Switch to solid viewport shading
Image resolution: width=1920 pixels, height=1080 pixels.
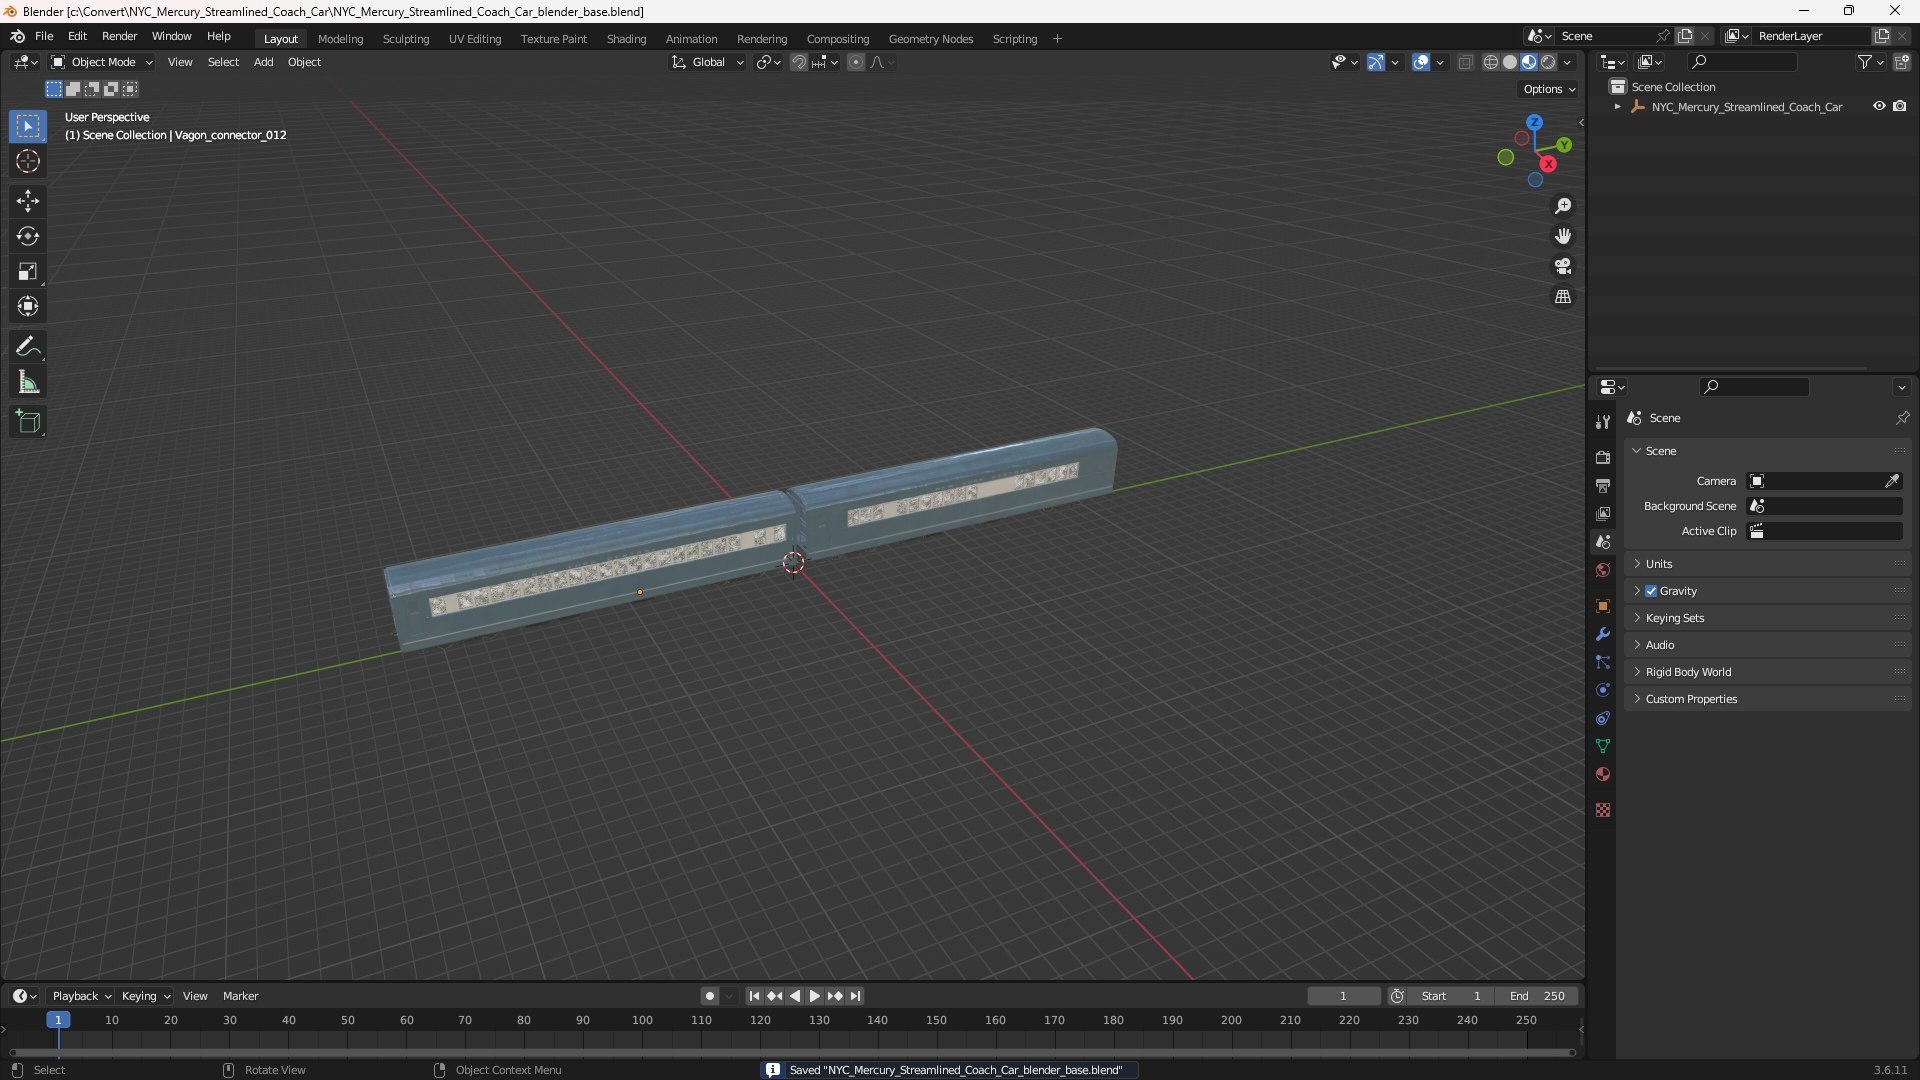(1510, 62)
